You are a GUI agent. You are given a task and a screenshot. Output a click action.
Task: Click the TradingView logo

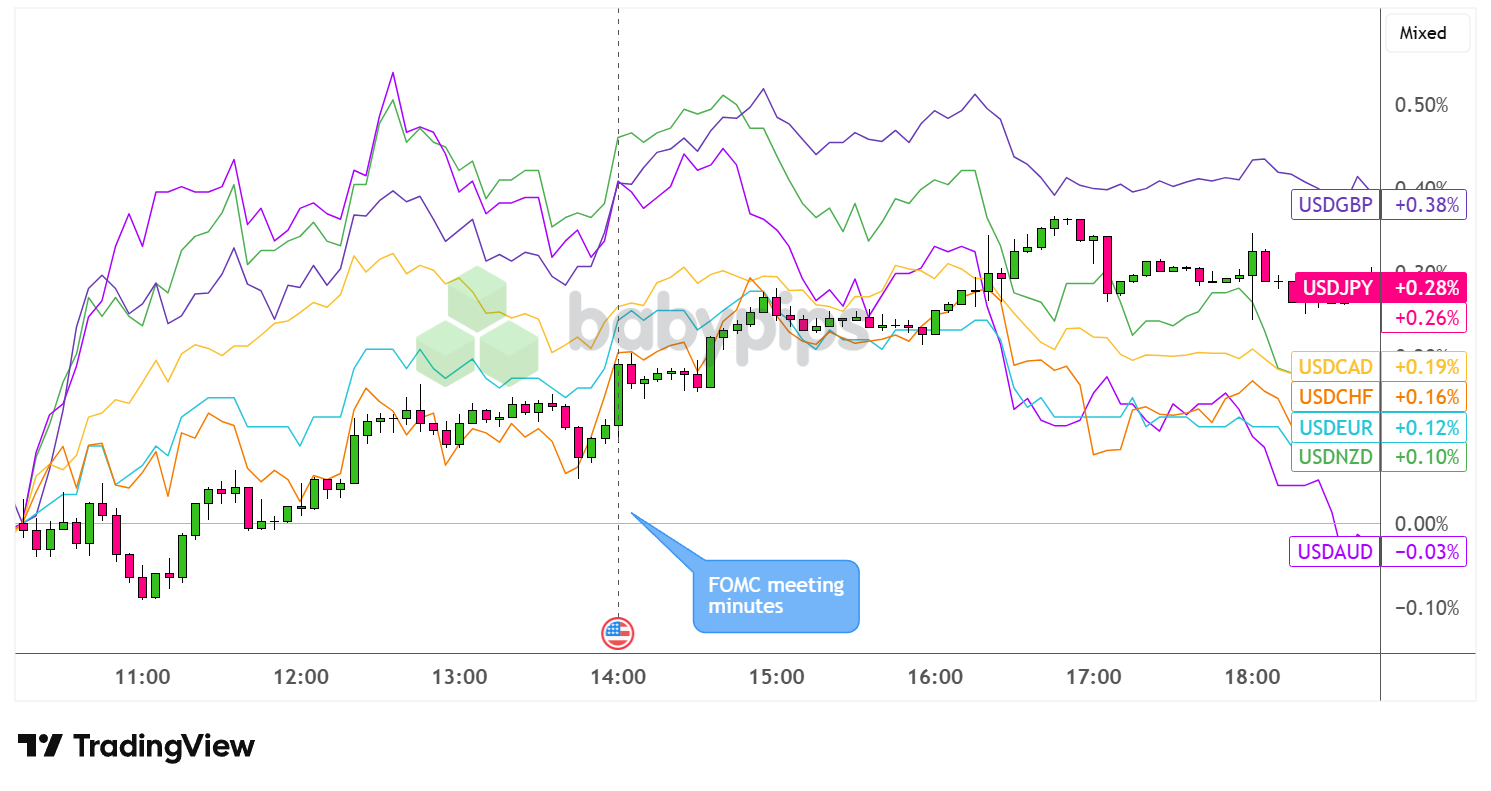click(136, 746)
